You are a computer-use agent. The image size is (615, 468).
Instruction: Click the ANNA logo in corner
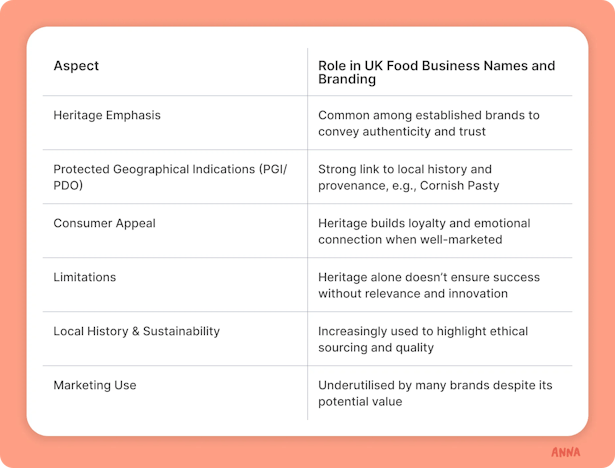565,452
